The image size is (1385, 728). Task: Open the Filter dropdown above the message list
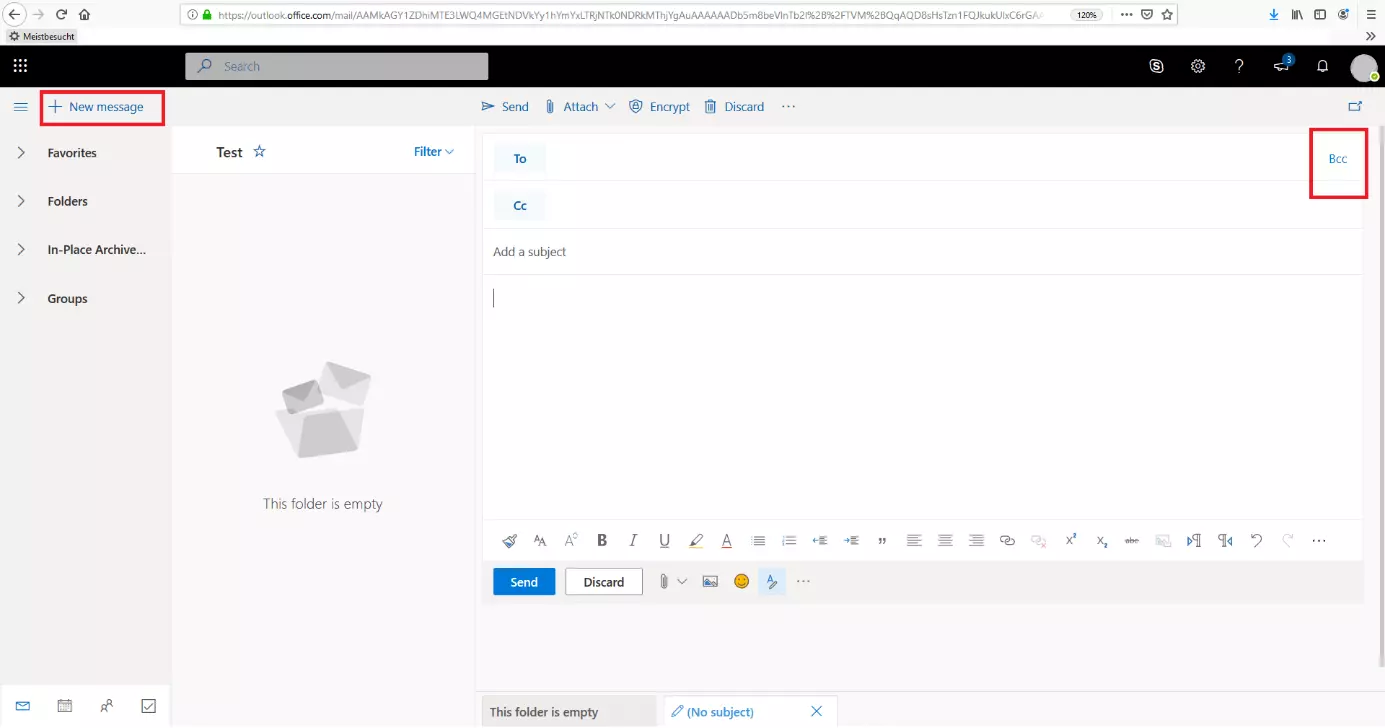433,151
